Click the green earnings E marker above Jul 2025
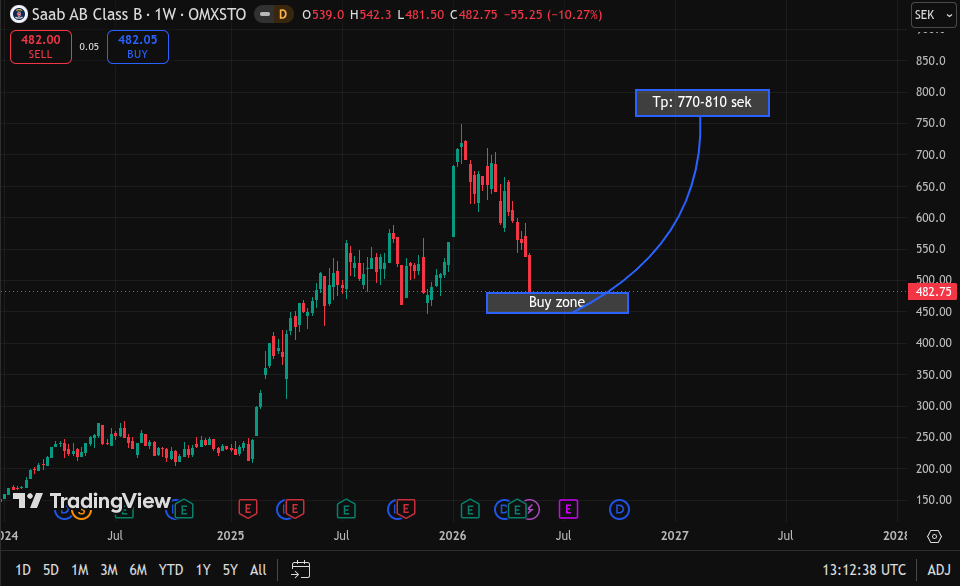Viewport: 960px width, 586px height. (346, 509)
